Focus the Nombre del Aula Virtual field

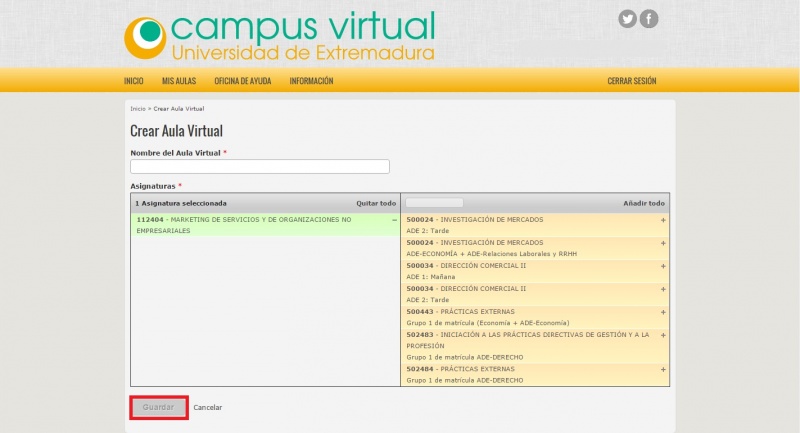[x=260, y=167]
